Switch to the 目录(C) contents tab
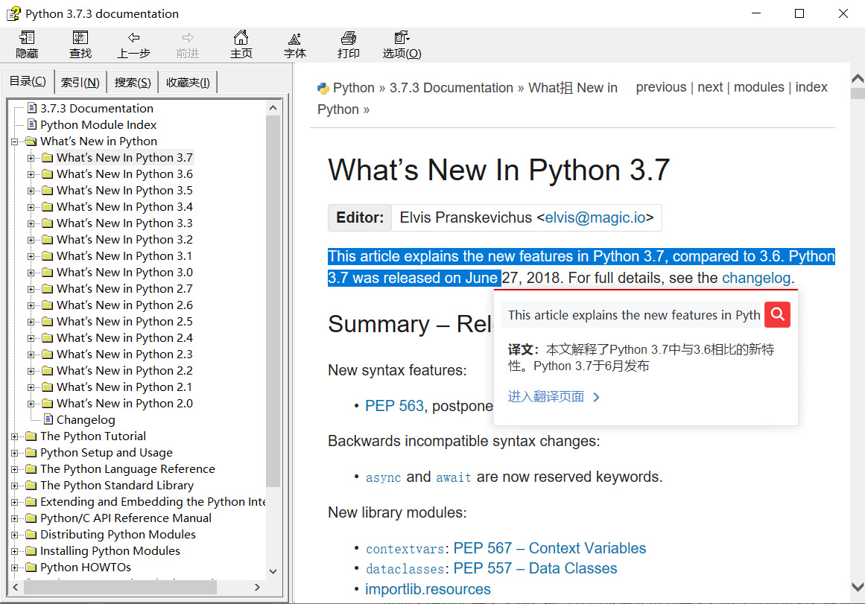This screenshot has height=604, width=865. point(28,82)
